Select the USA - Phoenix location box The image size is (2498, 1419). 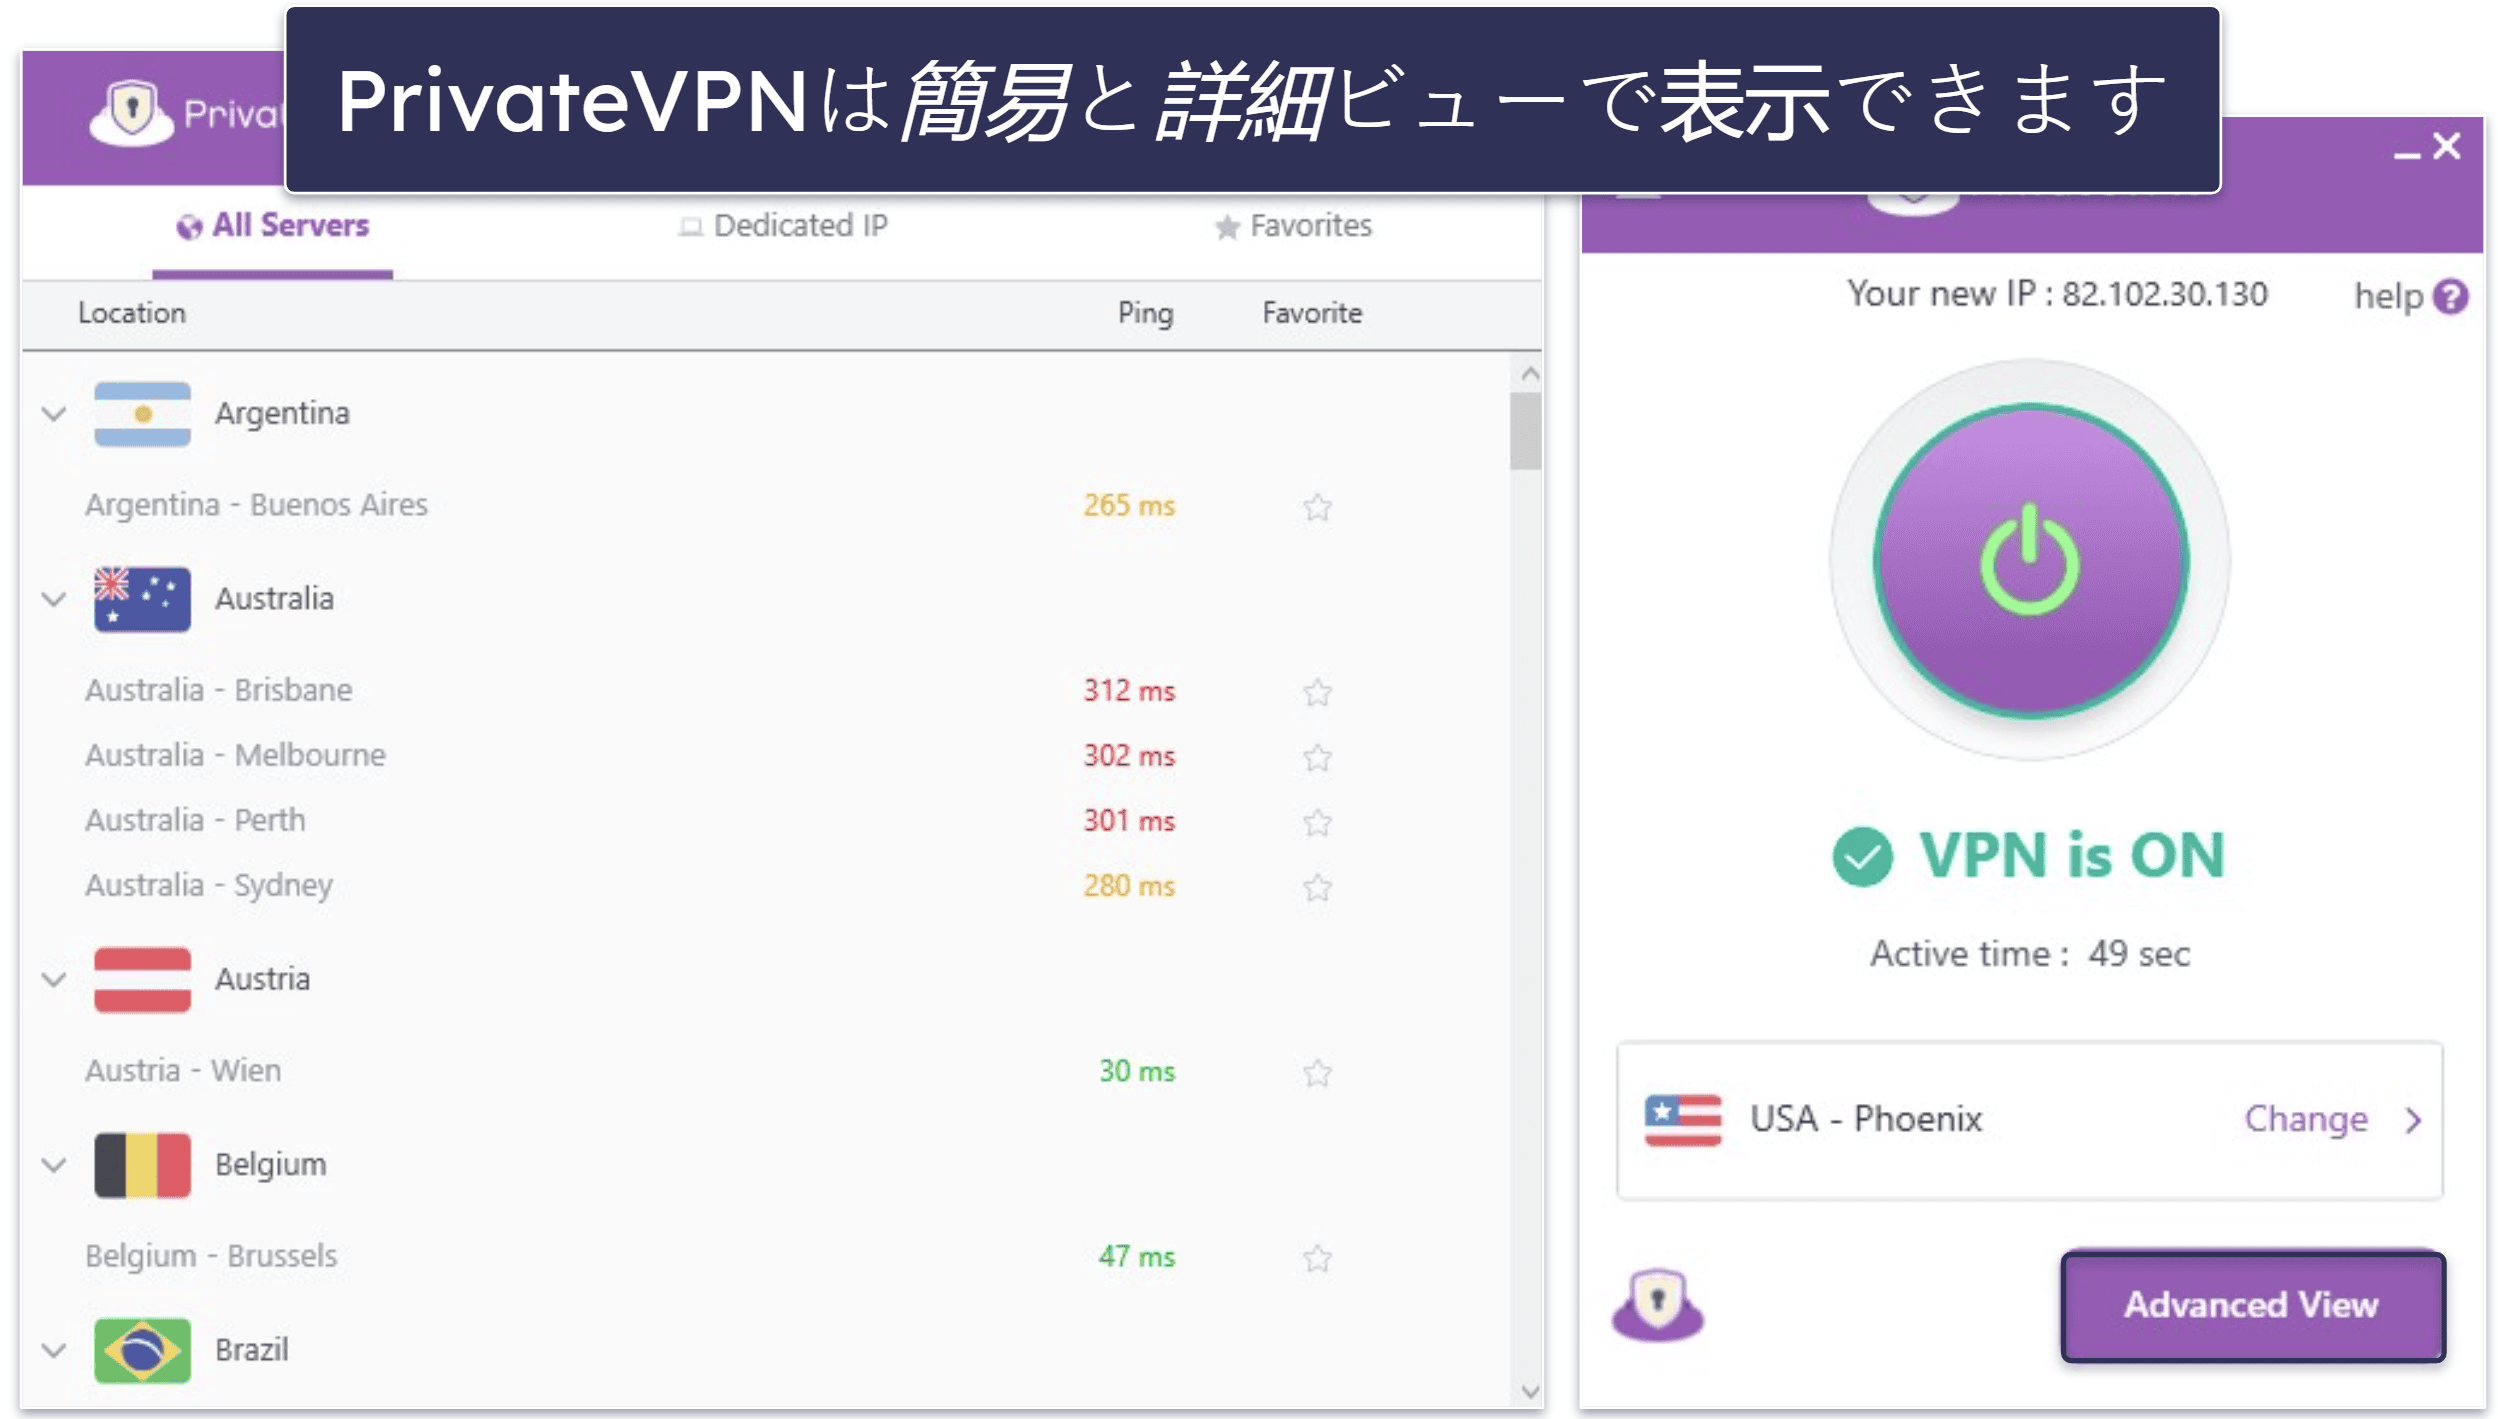(x=2029, y=1120)
